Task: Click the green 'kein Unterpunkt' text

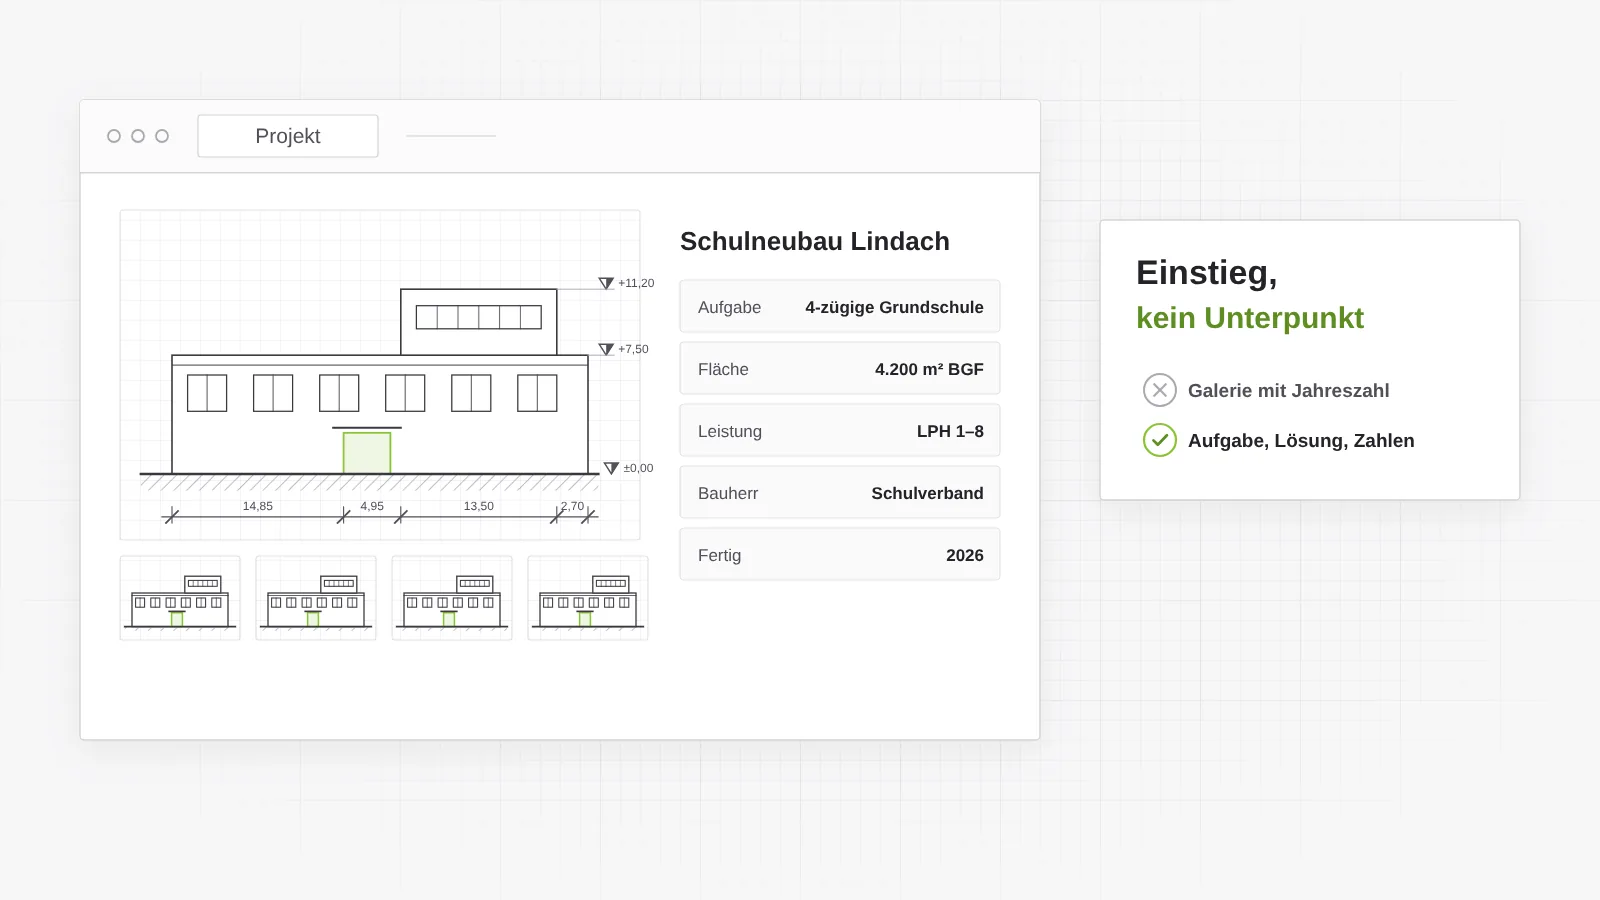Action: (1250, 318)
